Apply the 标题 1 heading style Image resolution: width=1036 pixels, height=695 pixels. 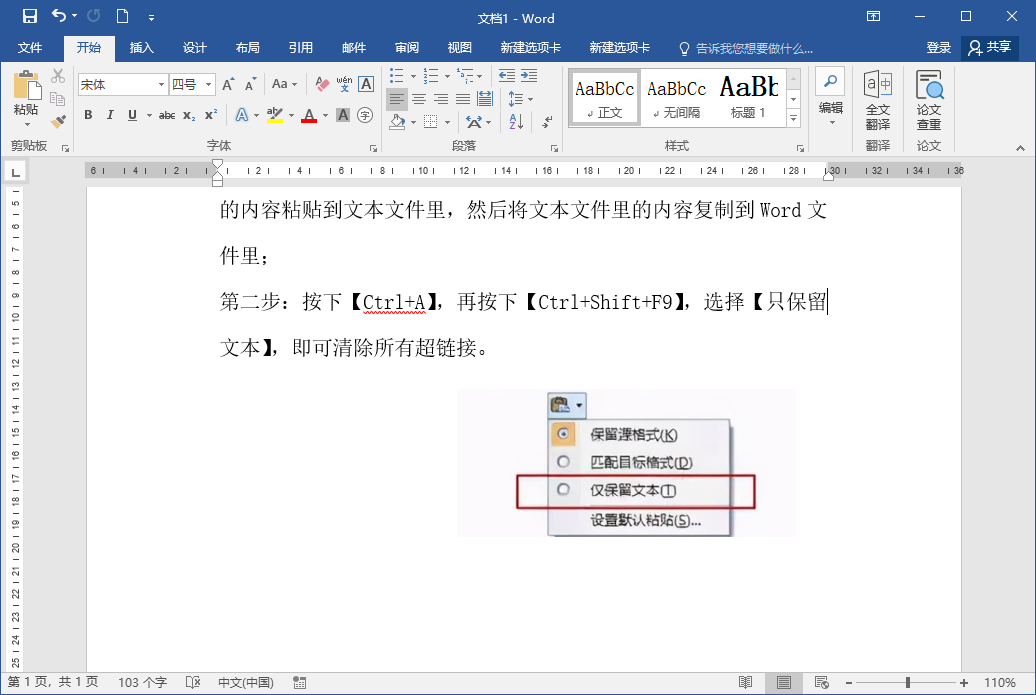tap(749, 97)
